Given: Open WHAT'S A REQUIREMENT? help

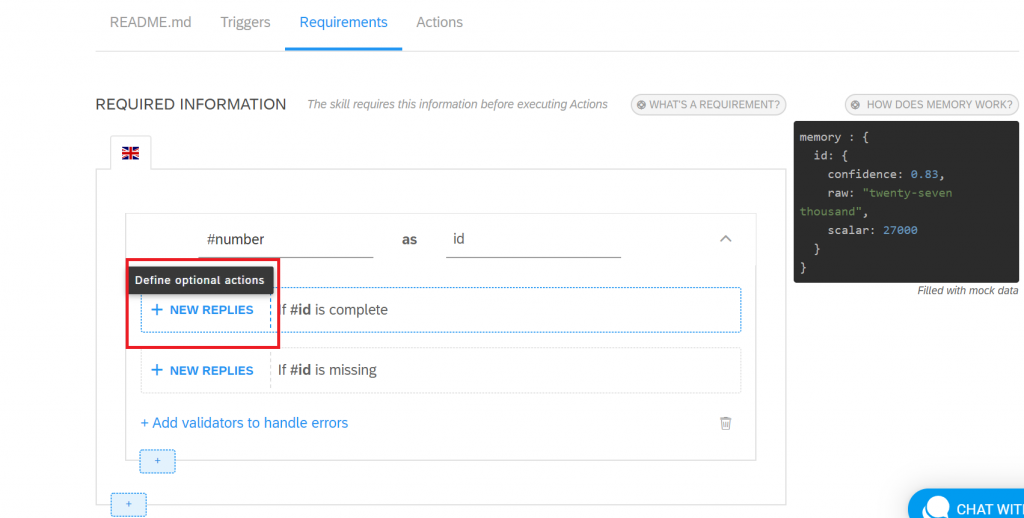Looking at the screenshot, I should (708, 105).
